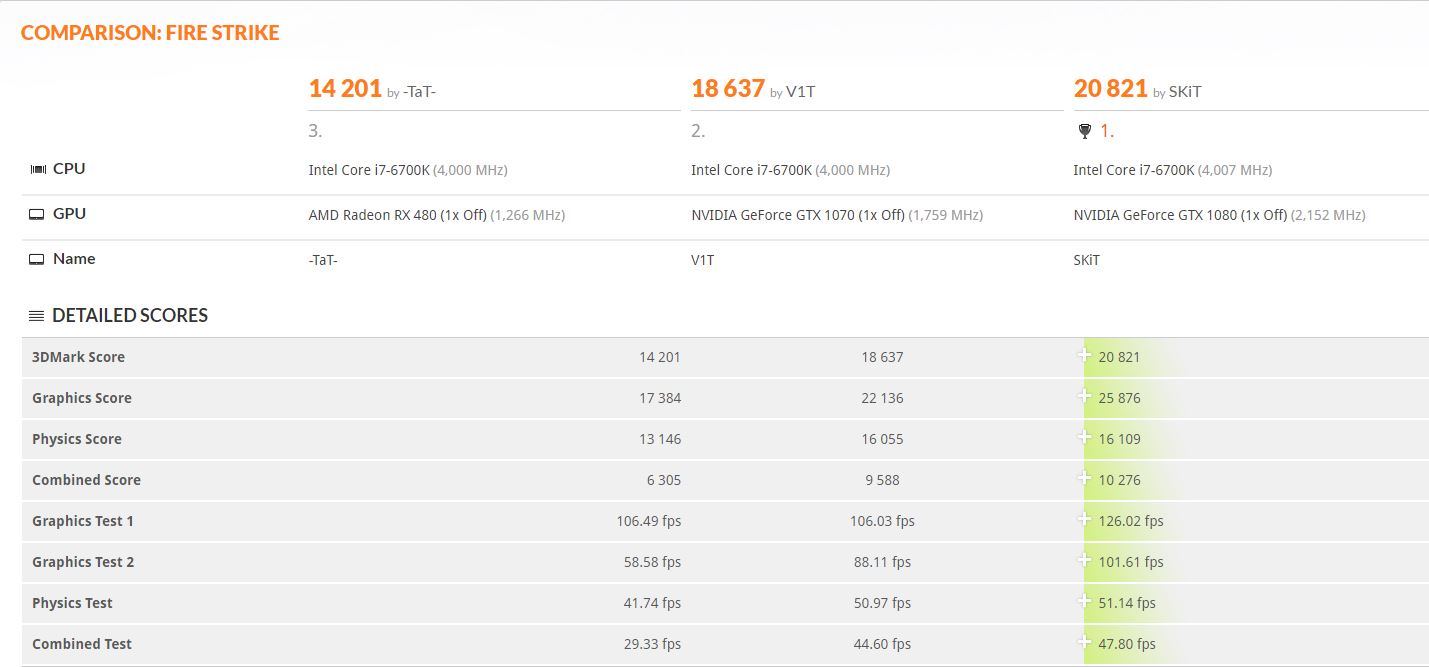Click the plus icon in Graphics Test 1 row
The height and width of the screenshot is (667, 1429).
tap(1085, 519)
